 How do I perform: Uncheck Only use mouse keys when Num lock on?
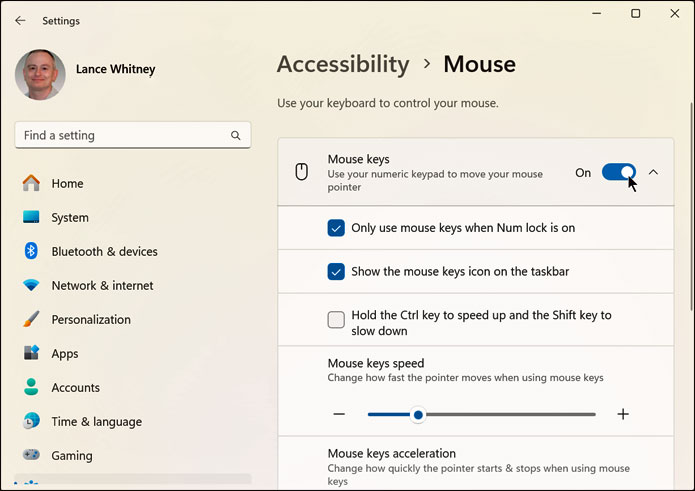click(x=336, y=228)
